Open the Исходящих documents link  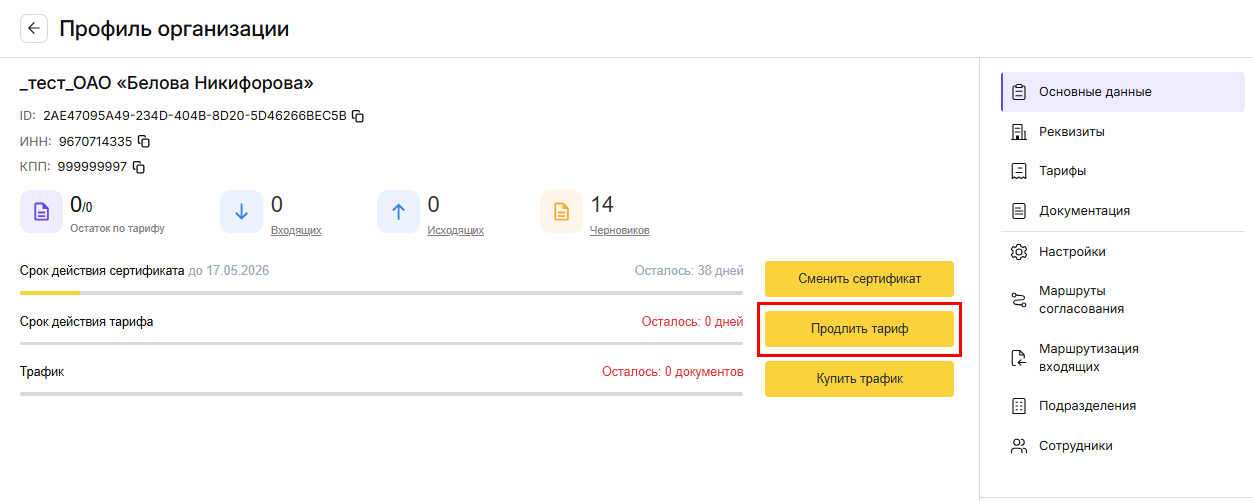[455, 230]
